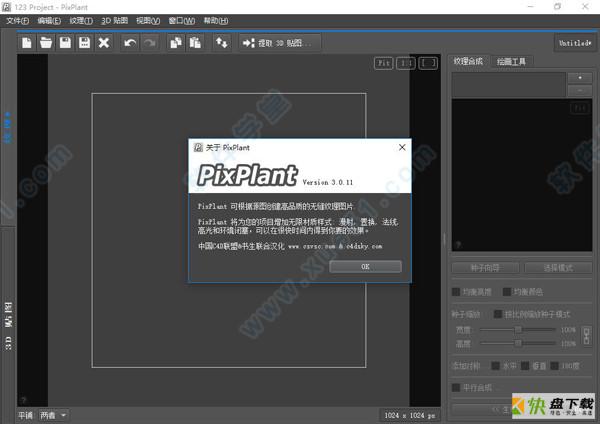Open the 平铺 两者 dropdown in the status bar

[53, 415]
